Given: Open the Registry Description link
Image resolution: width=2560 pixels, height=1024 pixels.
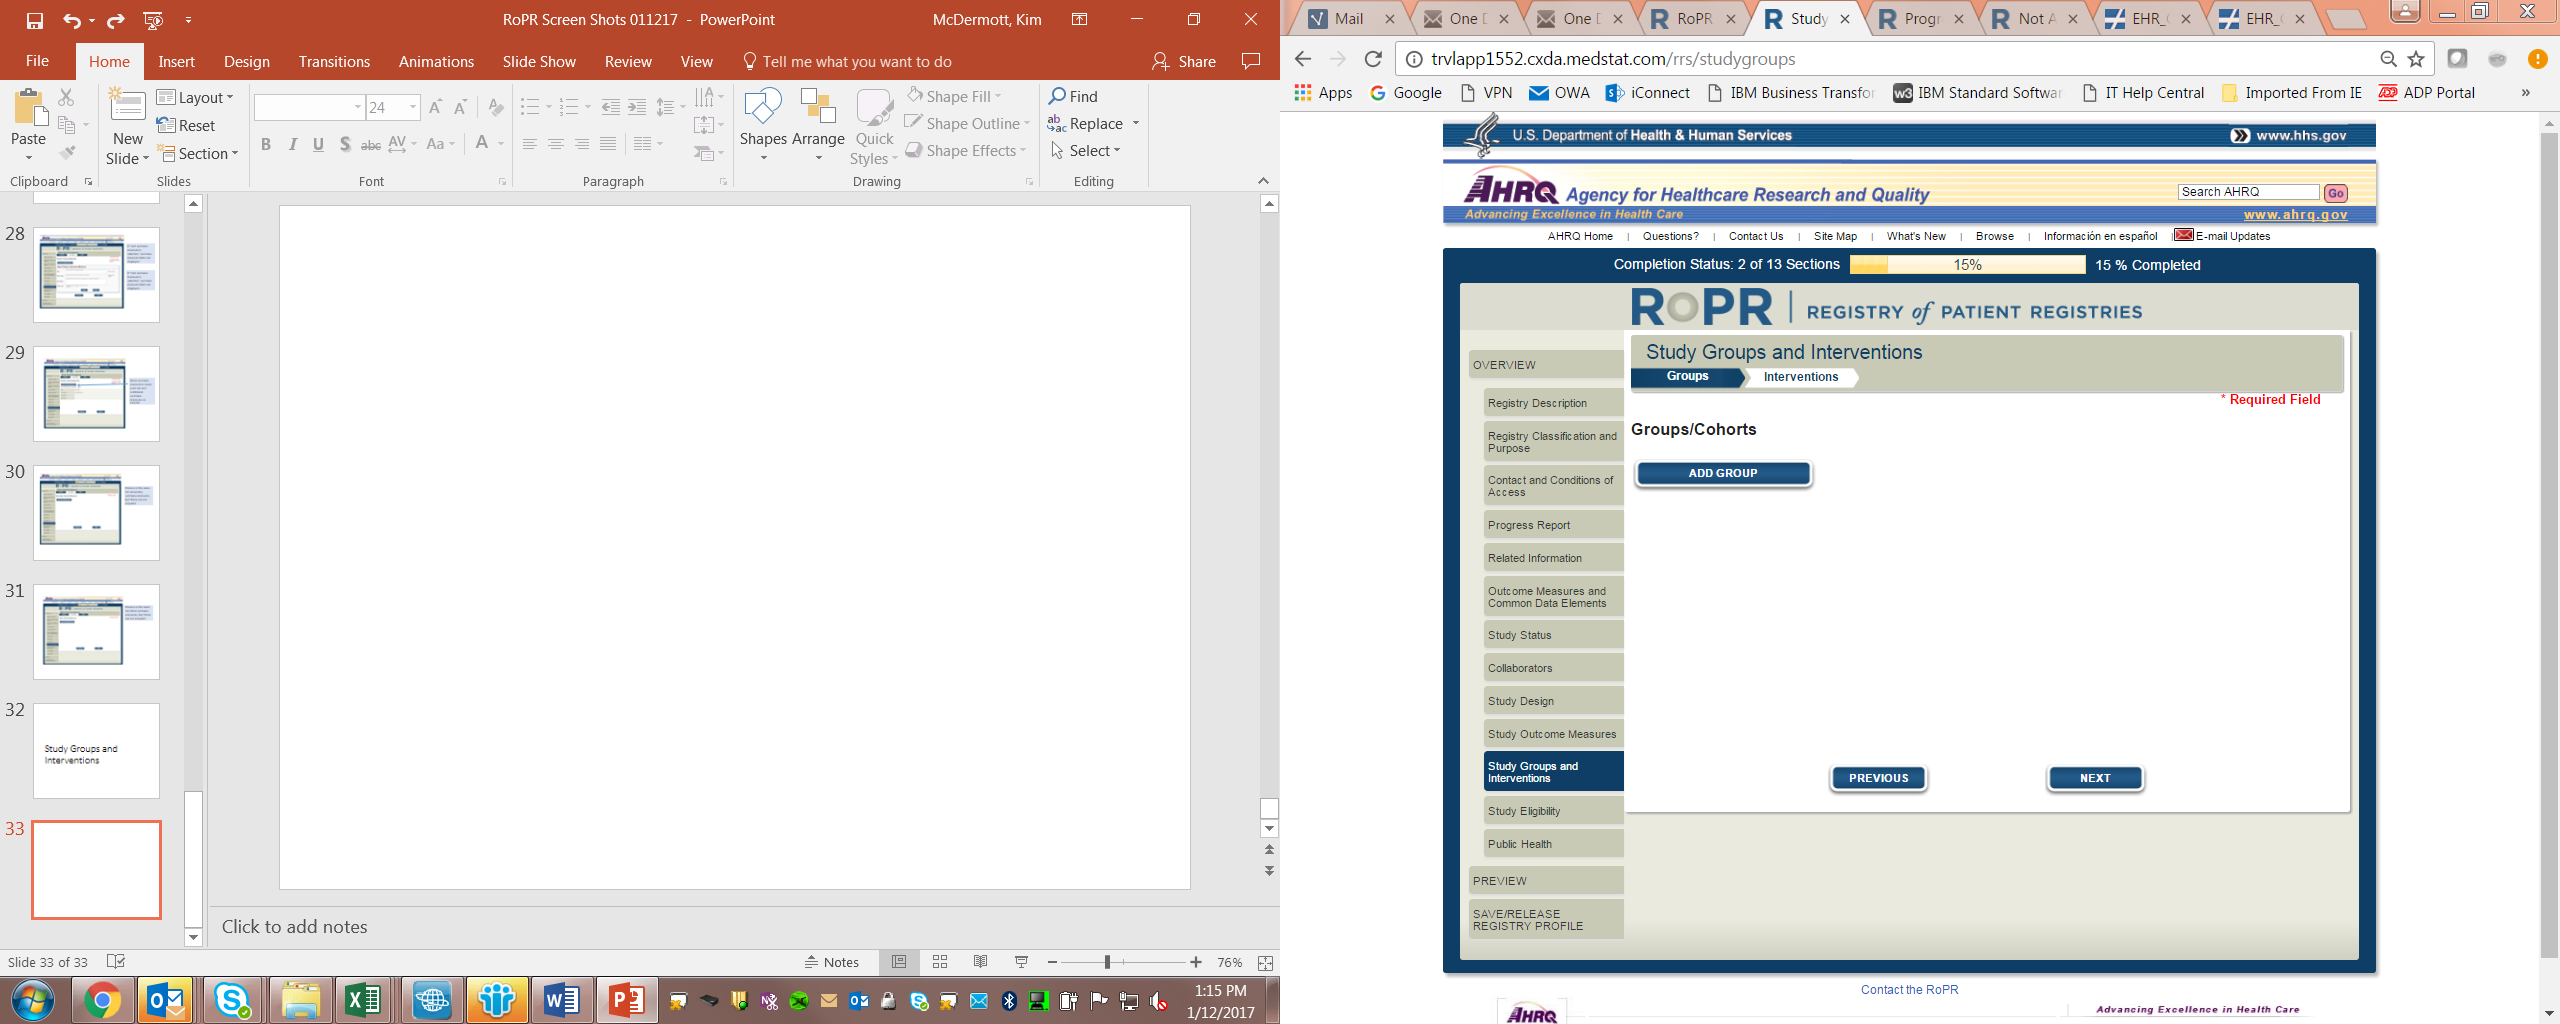Looking at the screenshot, I should point(1553,403).
